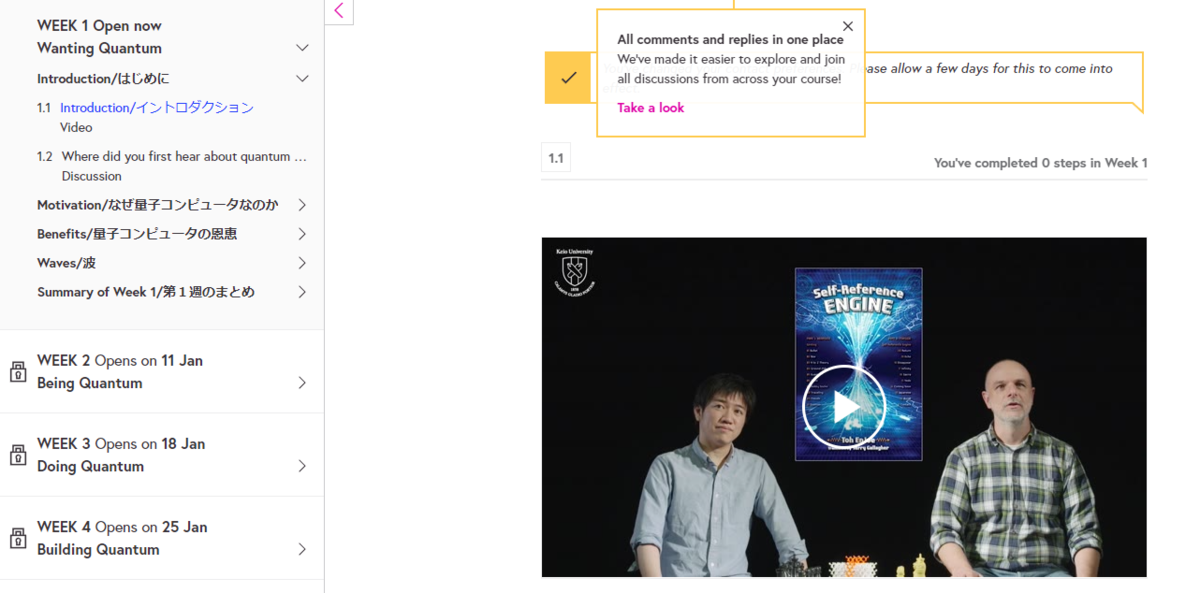Image resolution: width=1200 pixels, height=593 pixels.
Task: Collapse the Introduction/はじめに subsection
Action: (x=302, y=78)
